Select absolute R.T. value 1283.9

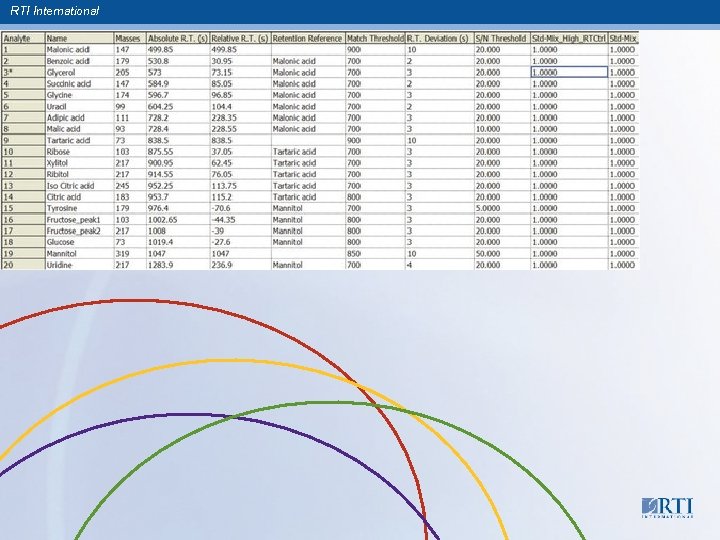click(178, 265)
